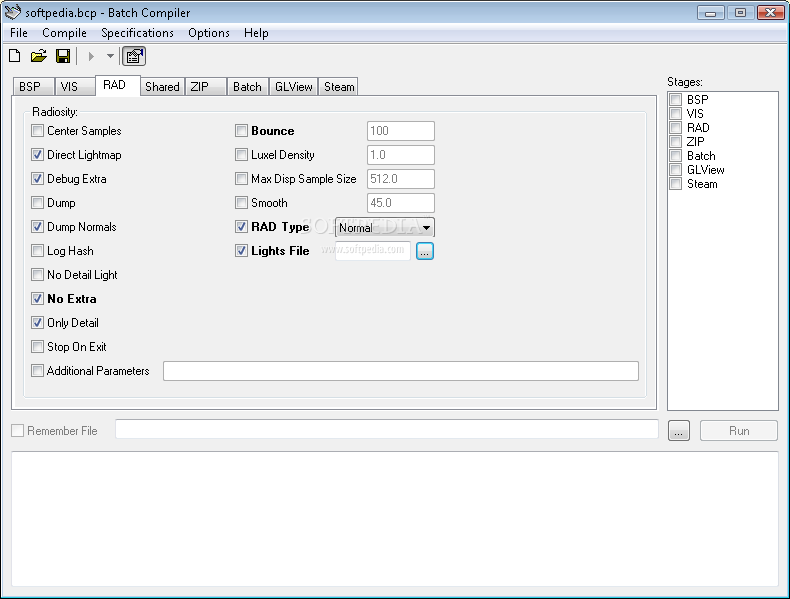Switch to the Steam tab

[339, 87]
